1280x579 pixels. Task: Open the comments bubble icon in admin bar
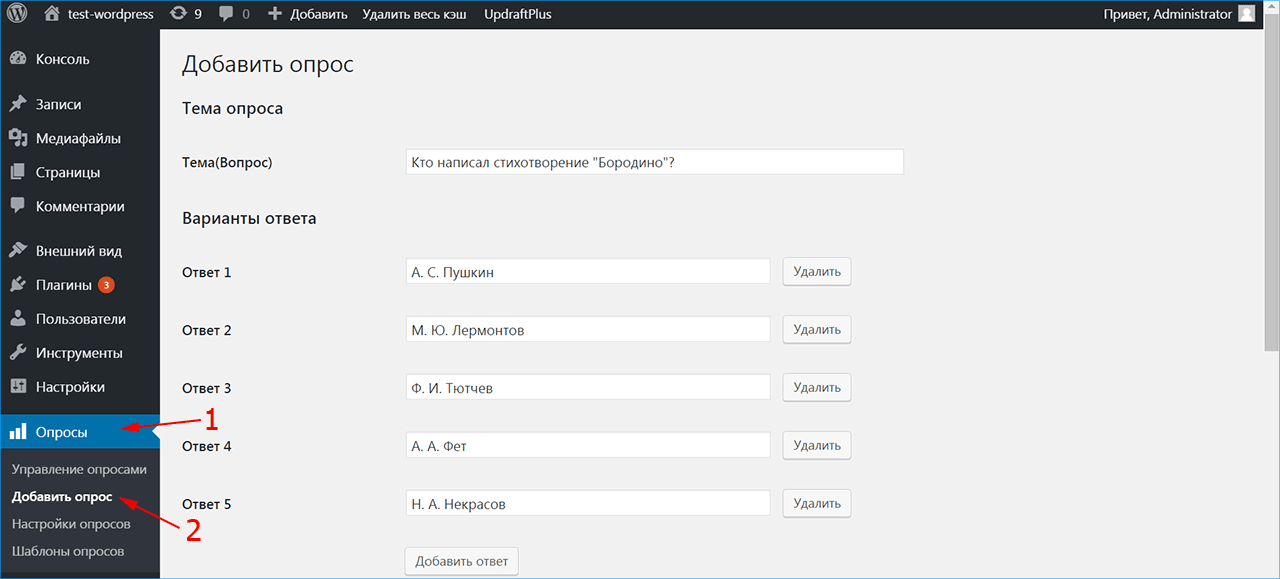click(x=226, y=14)
